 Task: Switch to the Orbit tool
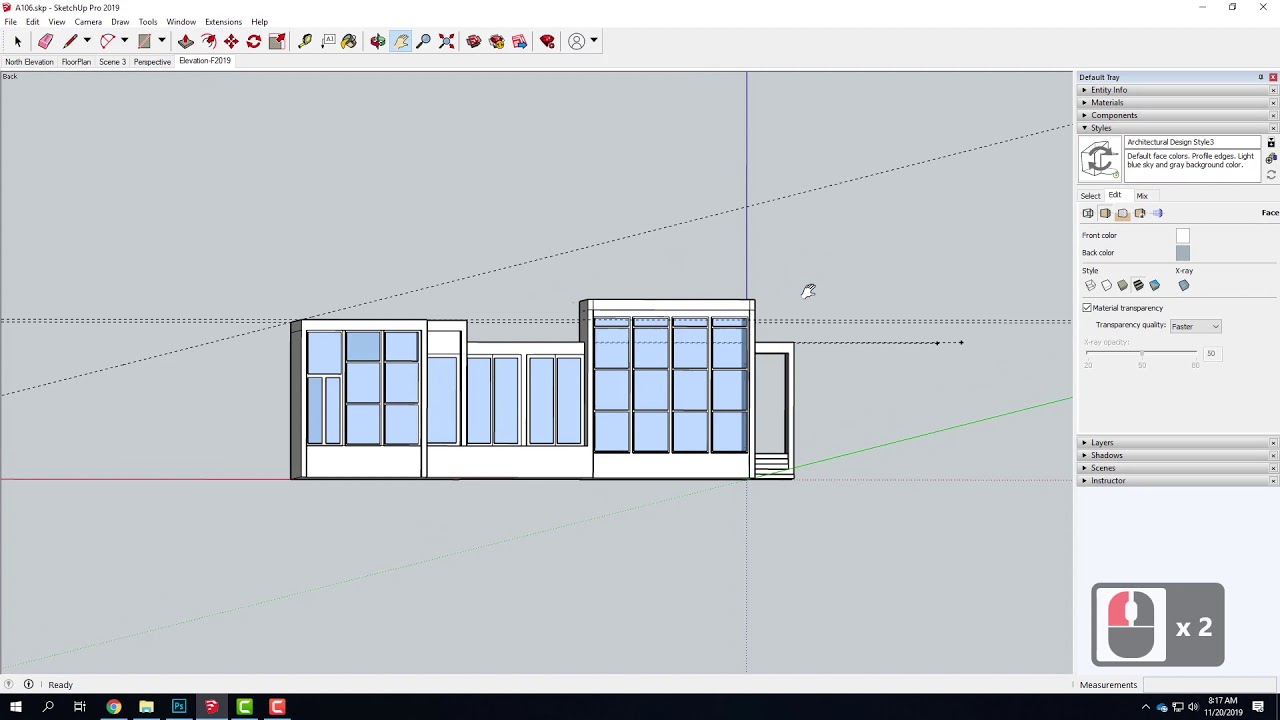point(376,41)
